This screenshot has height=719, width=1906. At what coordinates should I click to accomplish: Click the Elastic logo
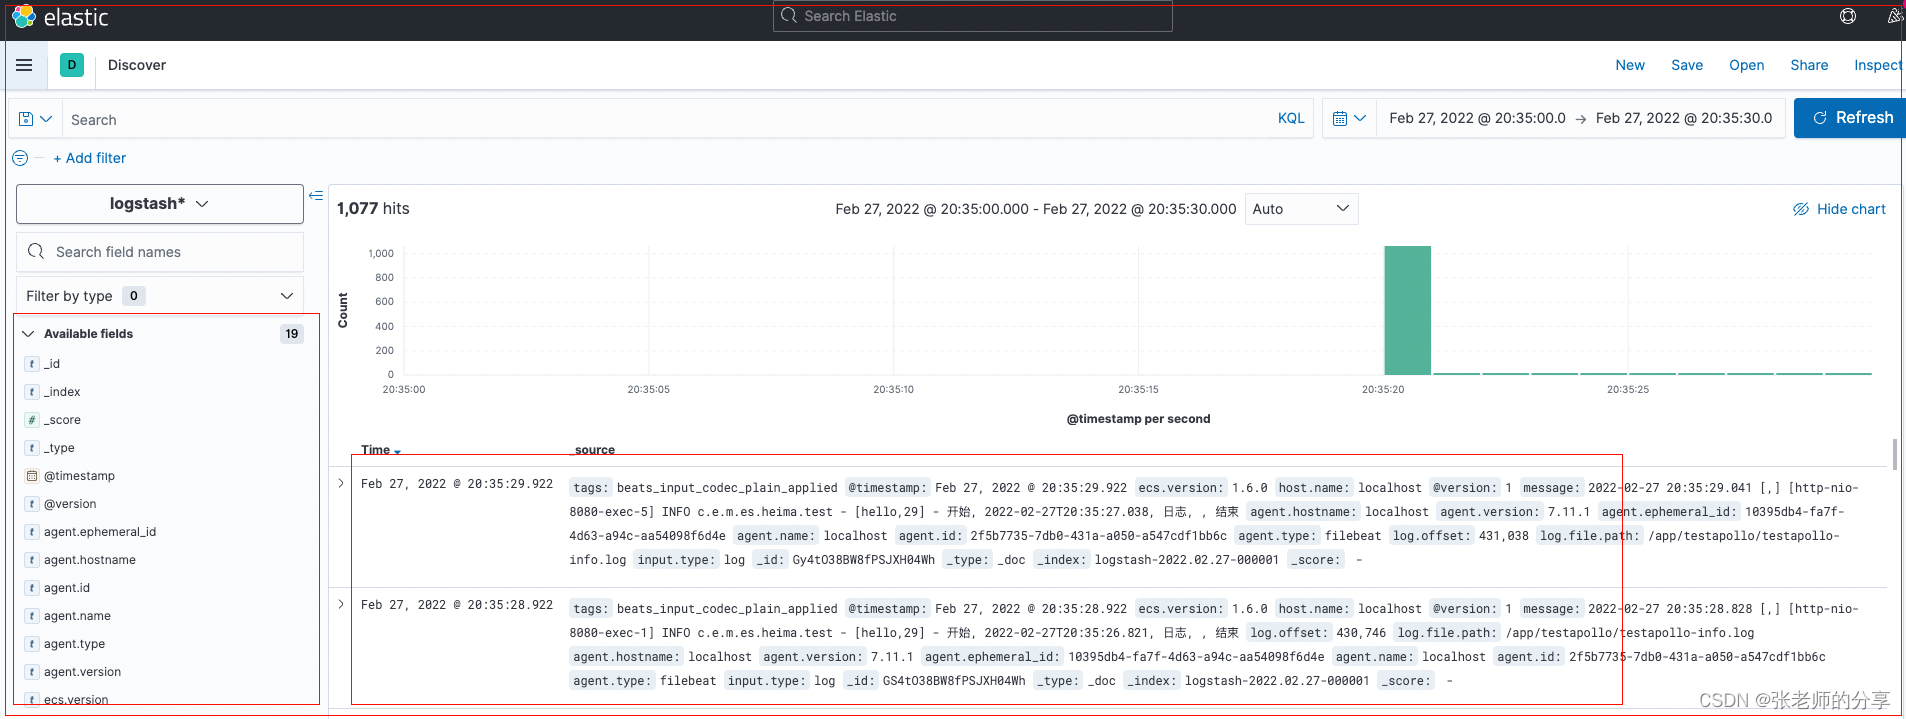60,17
